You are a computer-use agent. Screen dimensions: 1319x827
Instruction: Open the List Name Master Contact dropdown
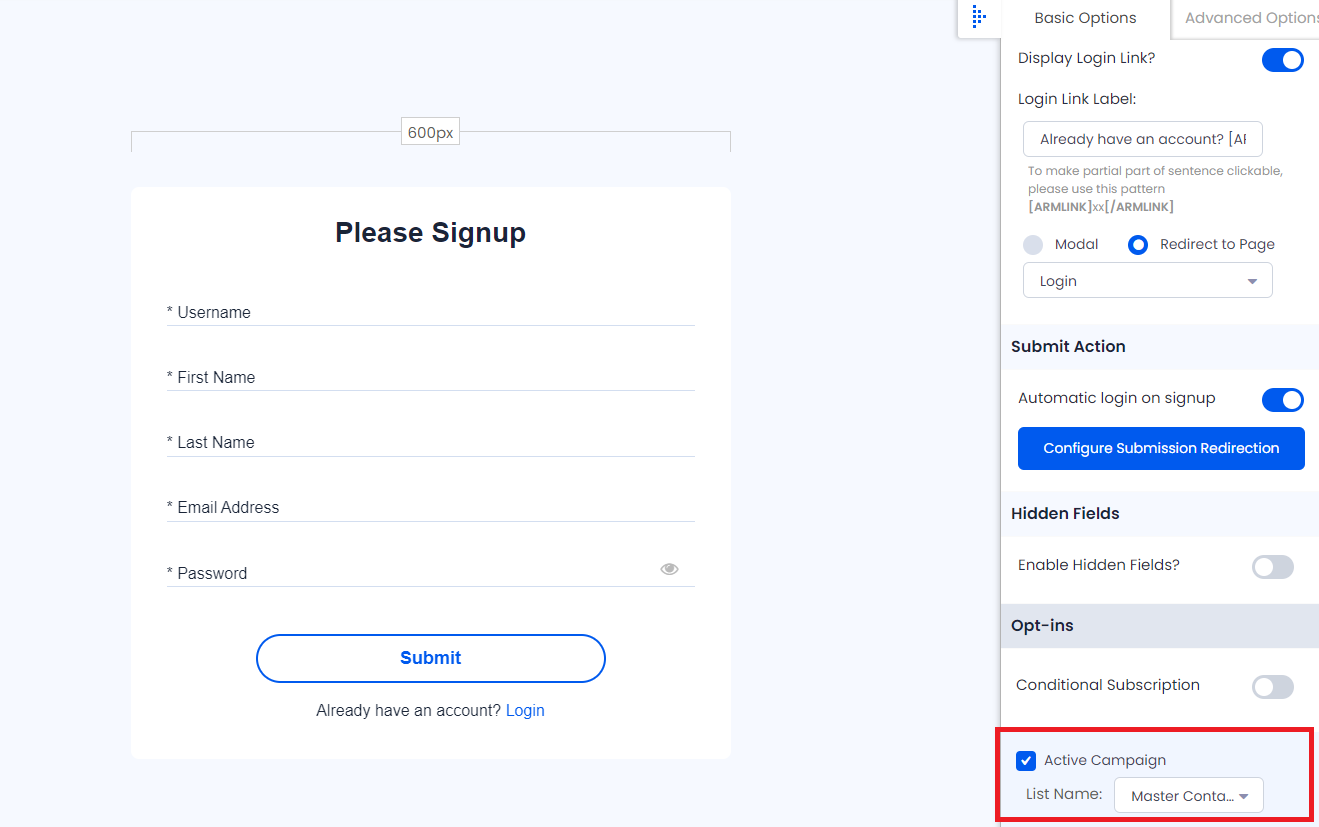tap(1188, 796)
